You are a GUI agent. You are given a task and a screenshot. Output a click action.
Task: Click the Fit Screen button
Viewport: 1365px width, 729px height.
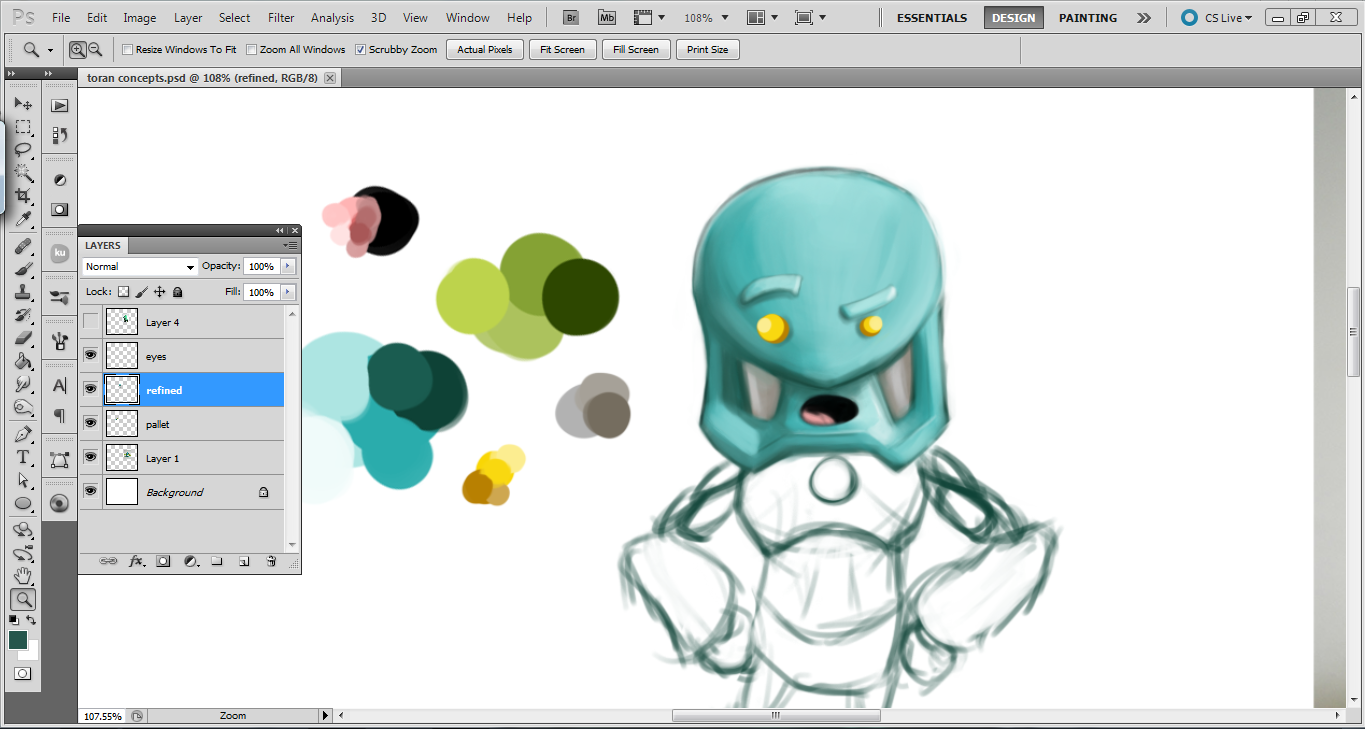click(x=561, y=50)
